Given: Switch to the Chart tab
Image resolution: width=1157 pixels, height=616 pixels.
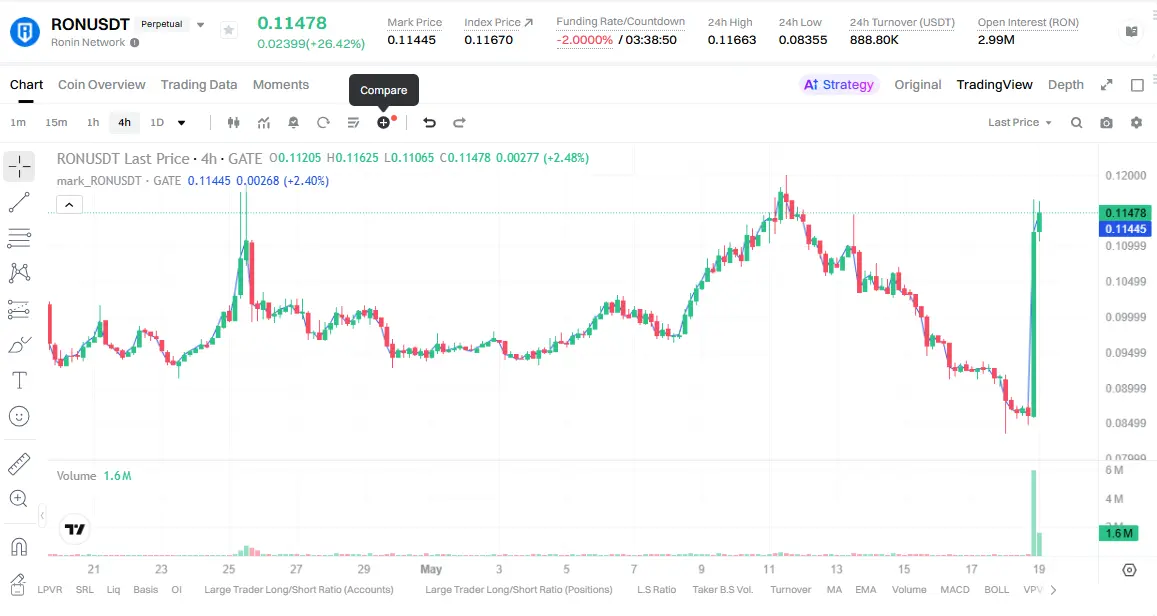Looking at the screenshot, I should point(27,85).
